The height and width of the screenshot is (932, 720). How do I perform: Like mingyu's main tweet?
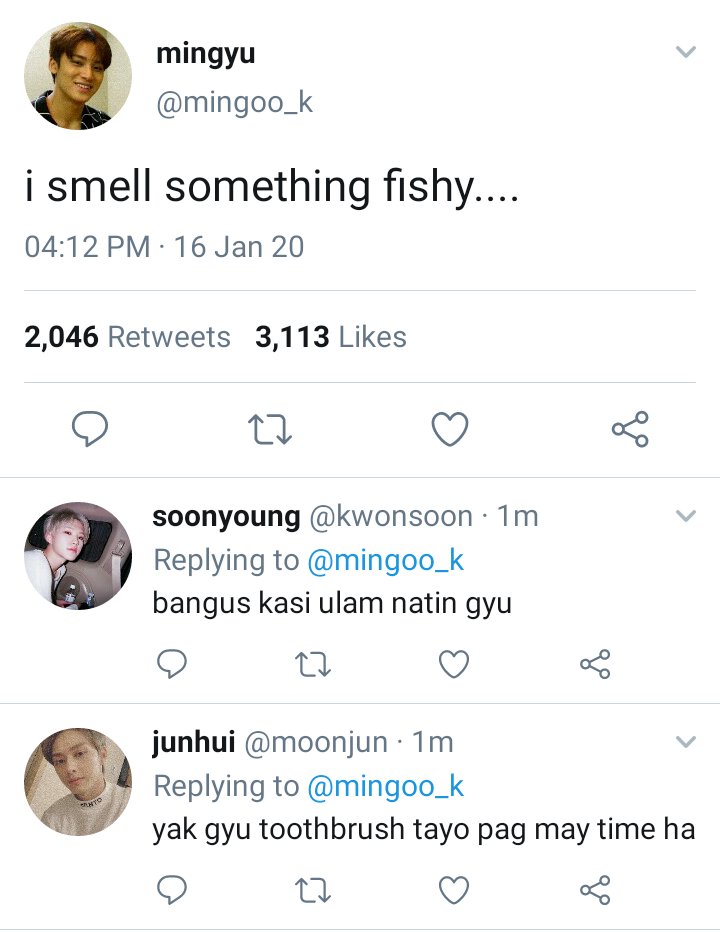tap(450, 429)
